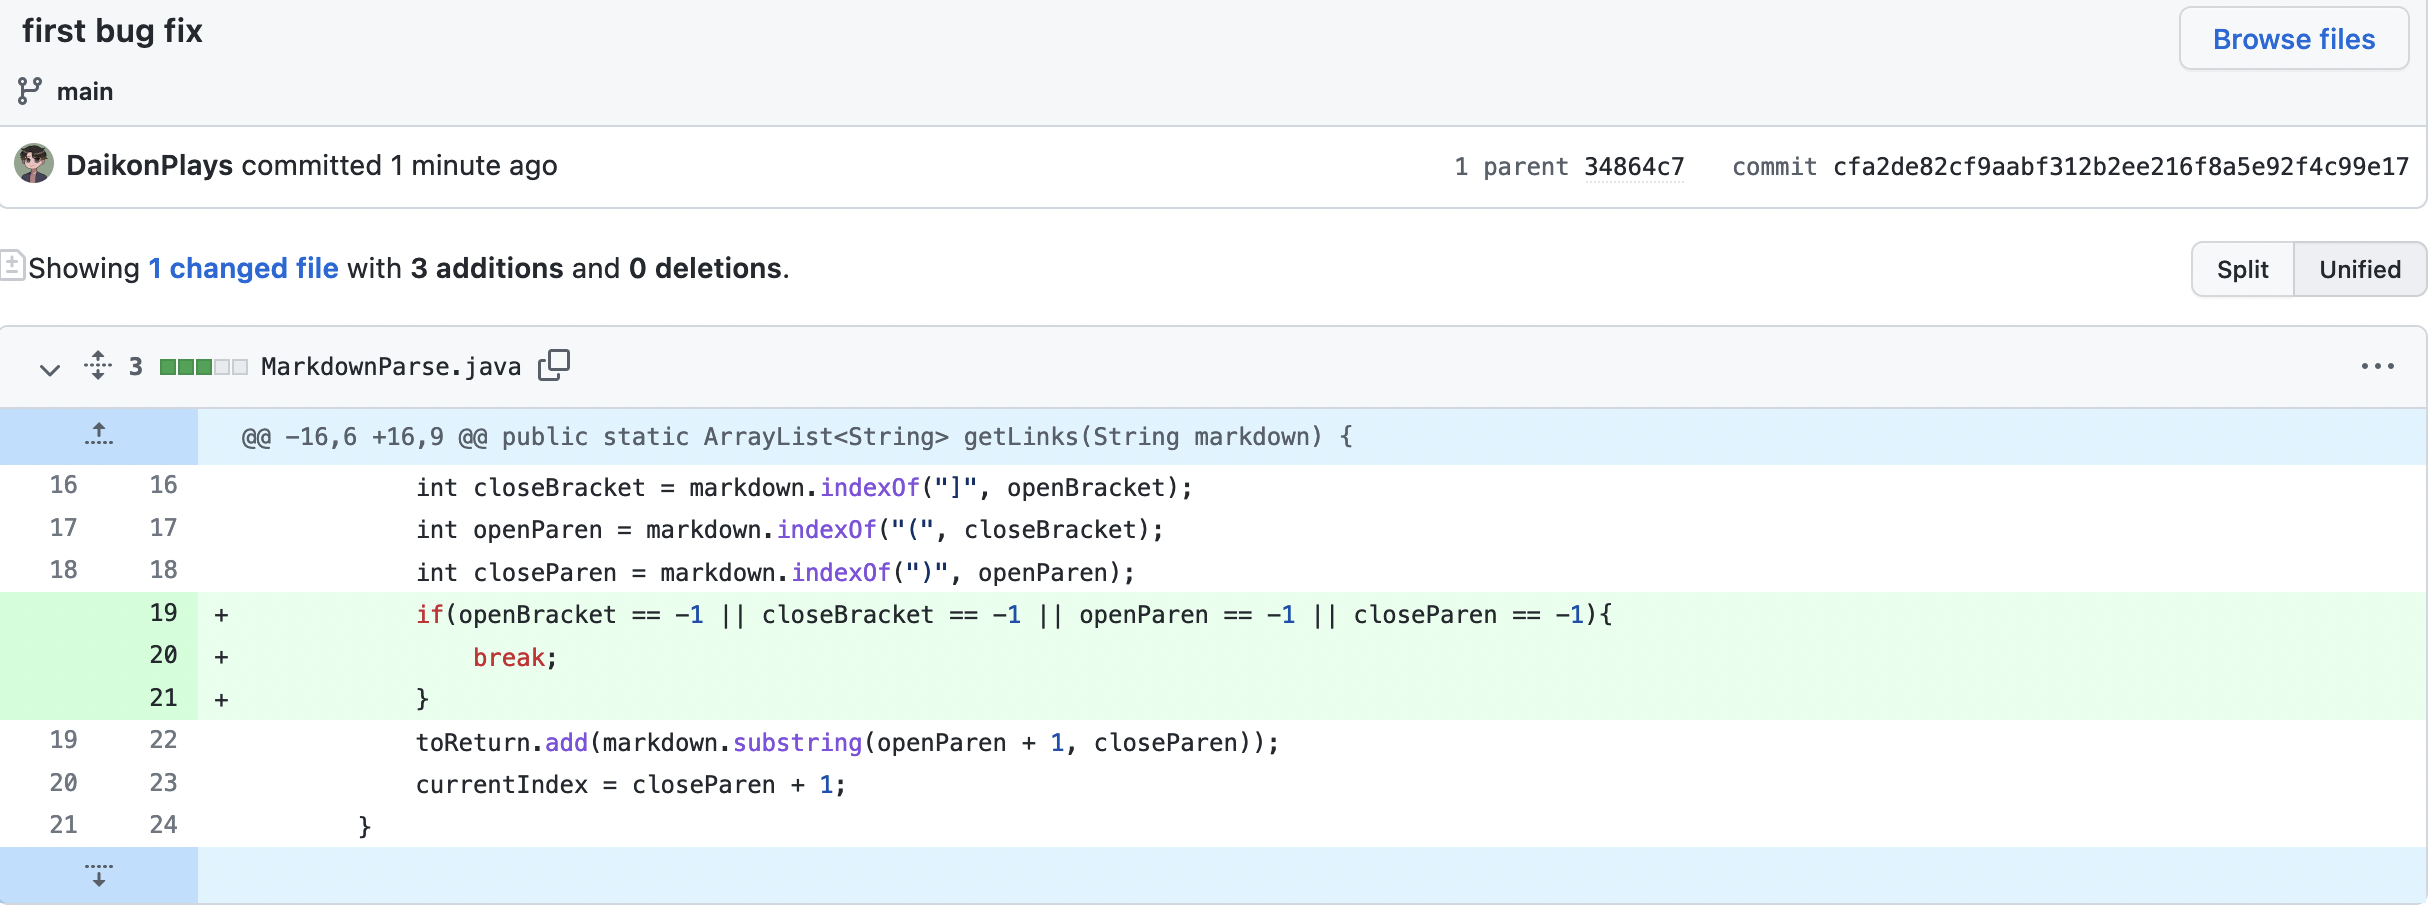Click new line number 22 beside toReturn.add
The height and width of the screenshot is (922, 2430).
coord(163,740)
